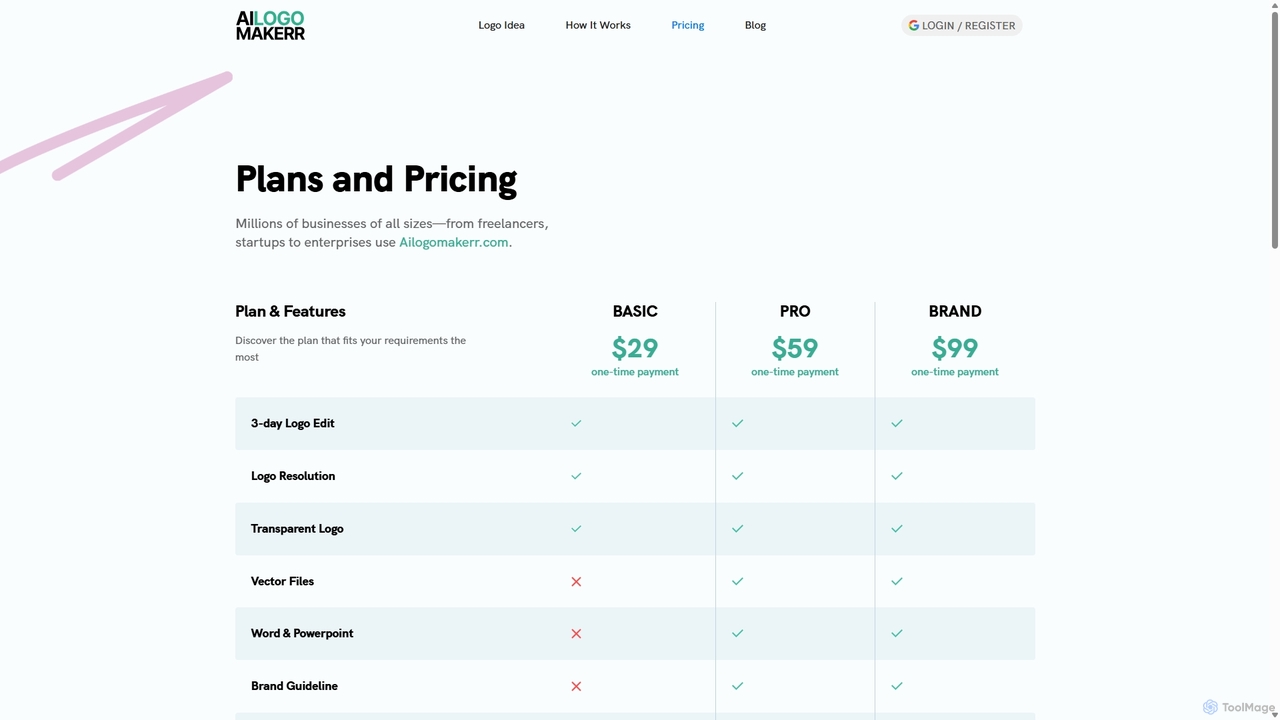Click one-time payment under $99
Screen dimensions: 1280x720
(955, 372)
